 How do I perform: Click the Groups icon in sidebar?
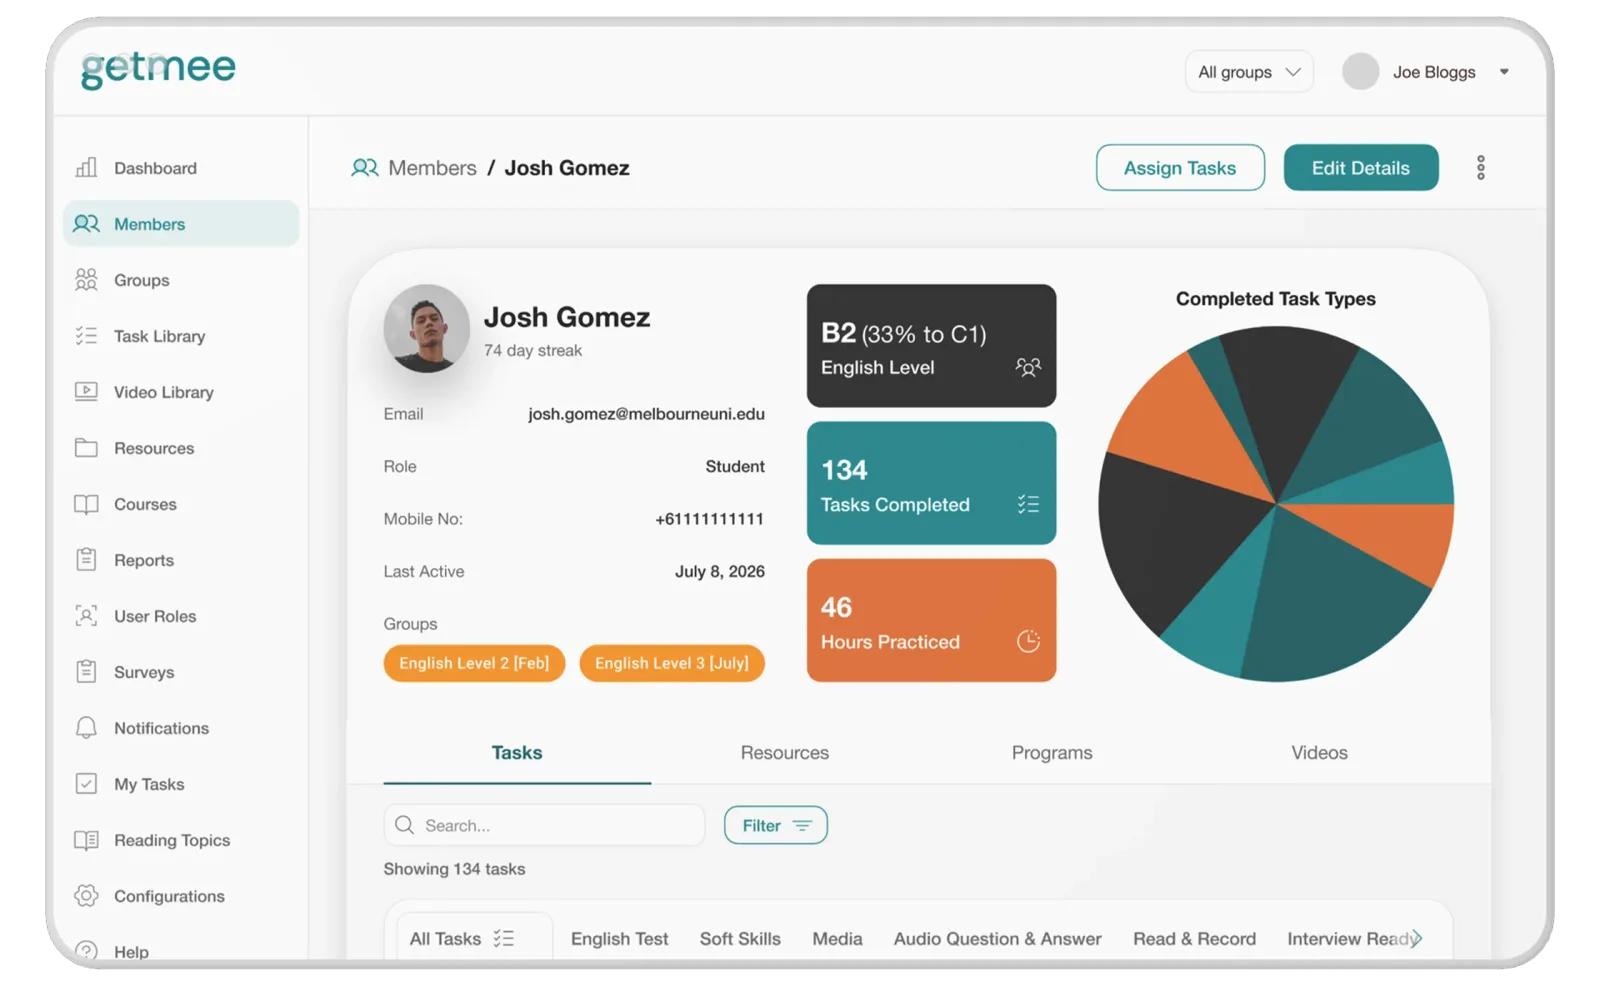click(x=87, y=279)
